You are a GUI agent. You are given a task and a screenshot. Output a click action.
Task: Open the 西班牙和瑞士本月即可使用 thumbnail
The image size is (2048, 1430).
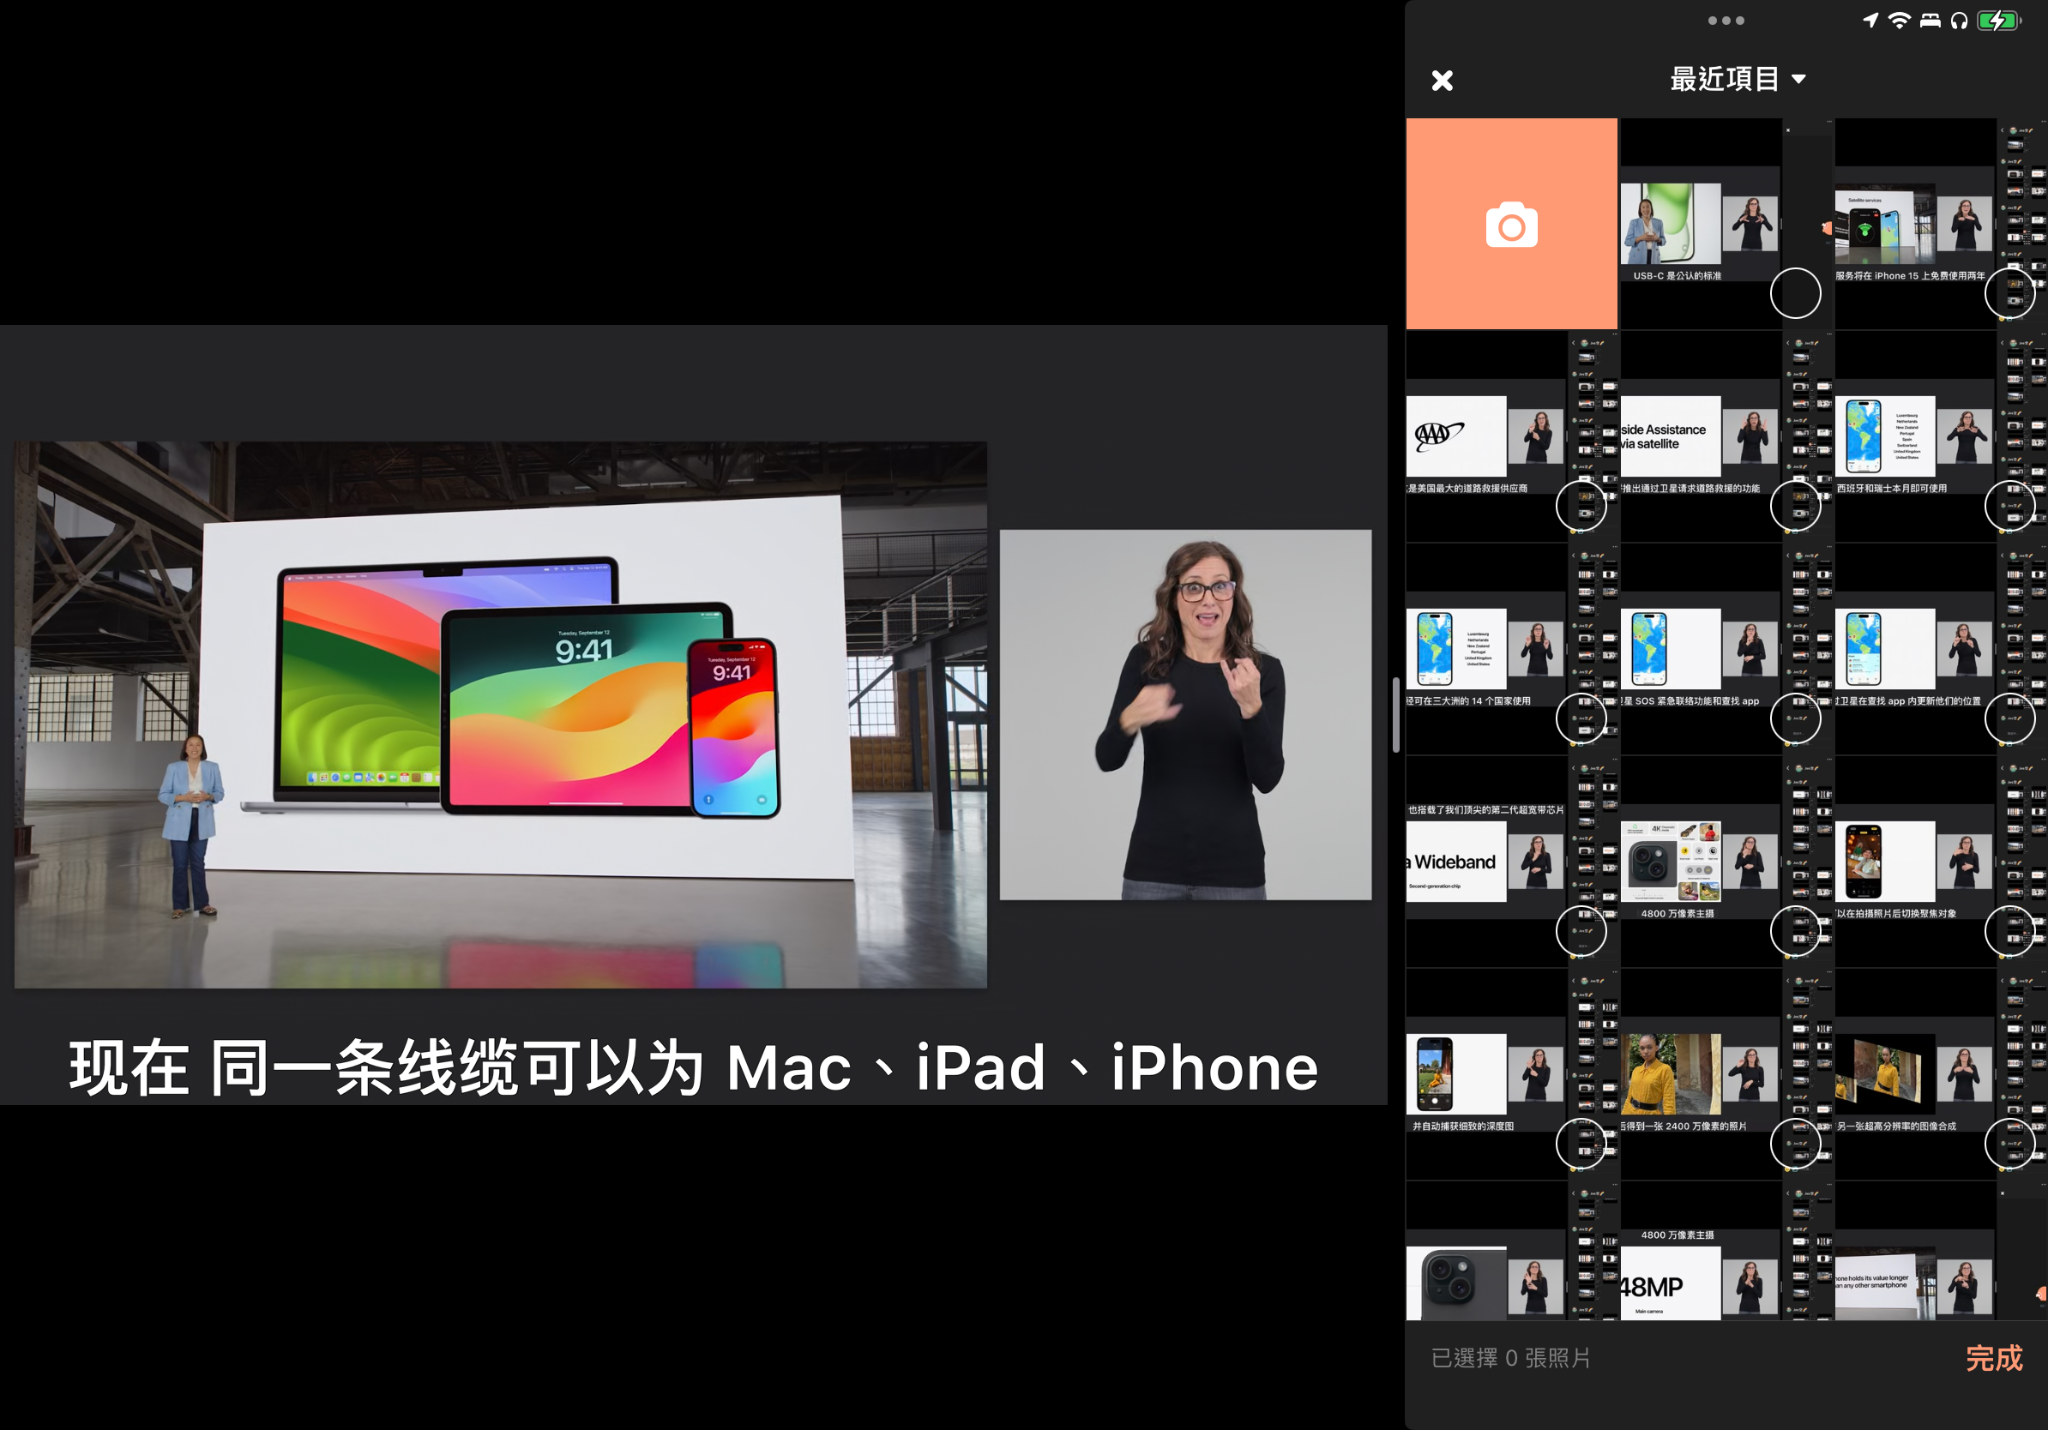point(1940,437)
